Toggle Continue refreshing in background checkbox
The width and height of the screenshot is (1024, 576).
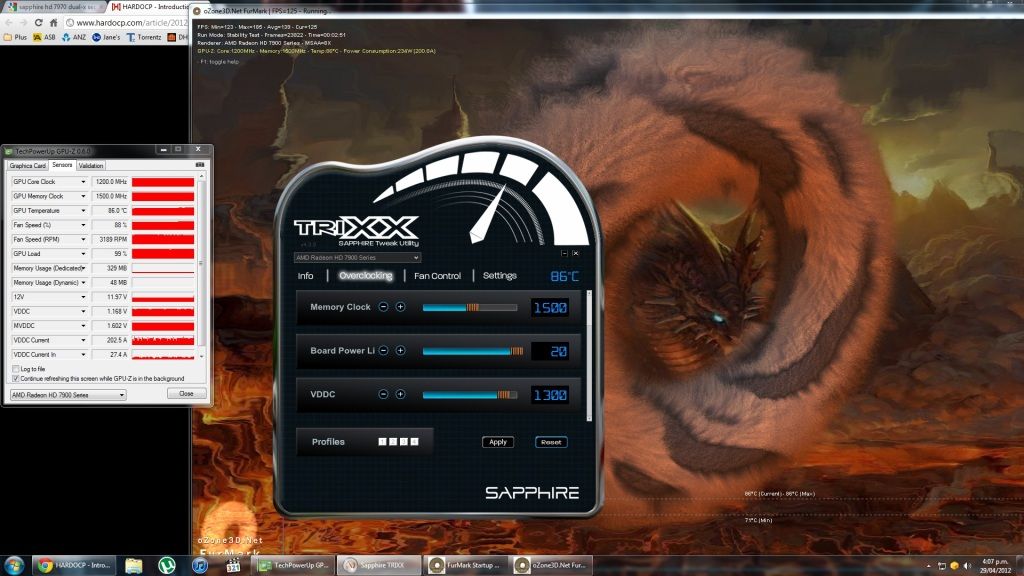coord(16,379)
